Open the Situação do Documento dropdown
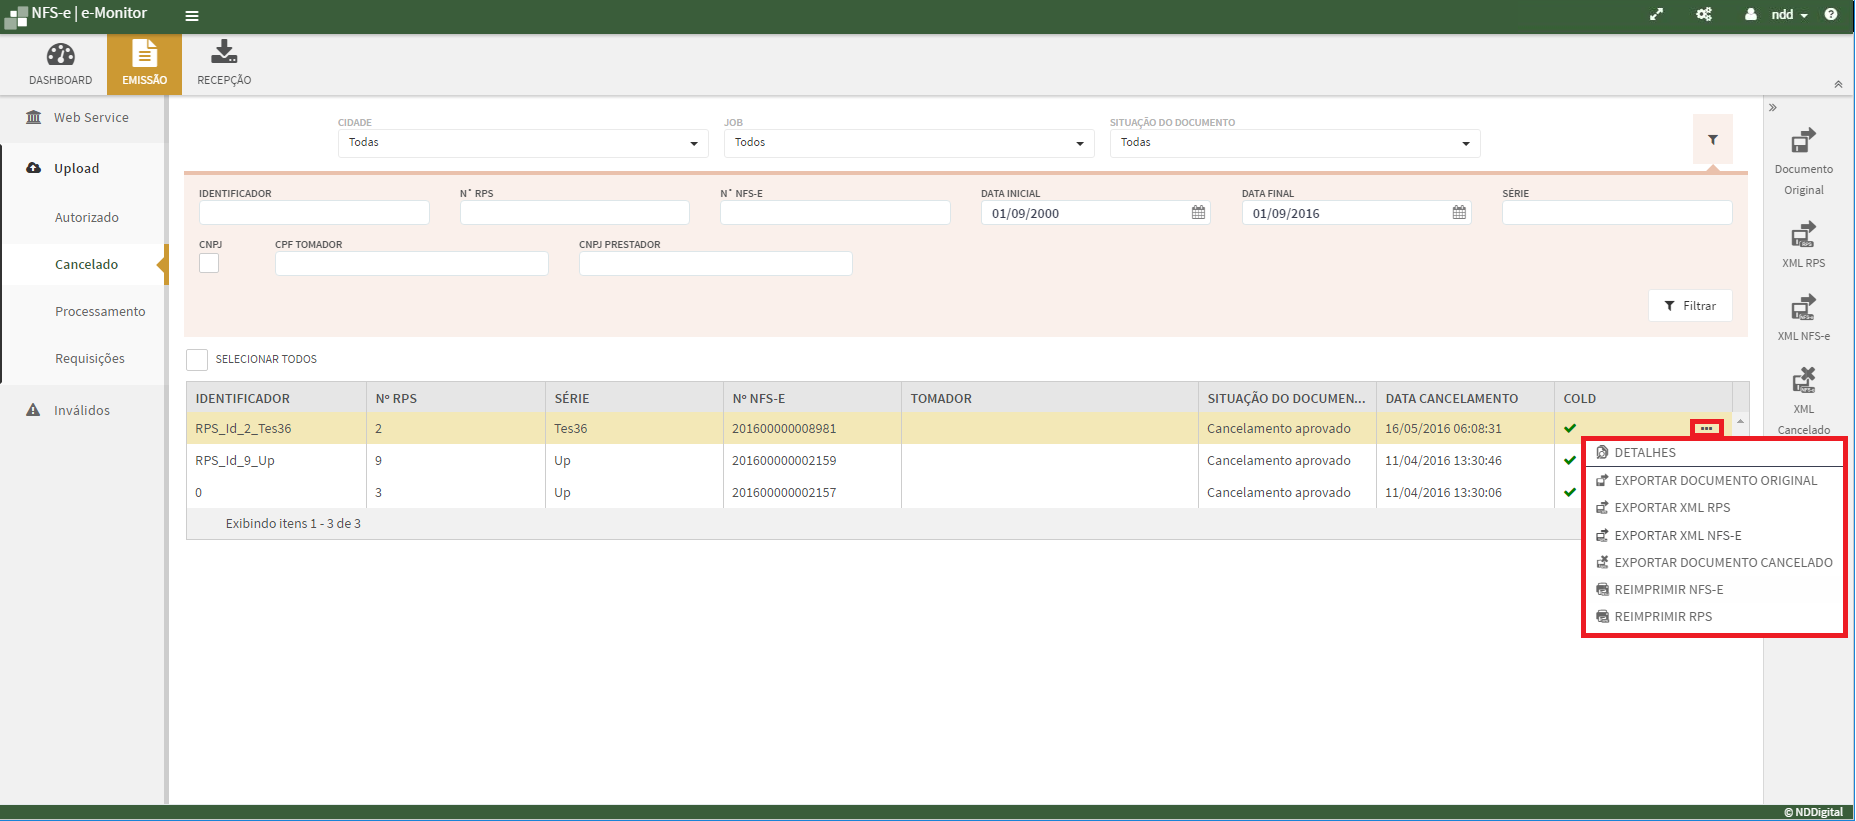Image resolution: width=1856 pixels, height=821 pixels. (1294, 143)
